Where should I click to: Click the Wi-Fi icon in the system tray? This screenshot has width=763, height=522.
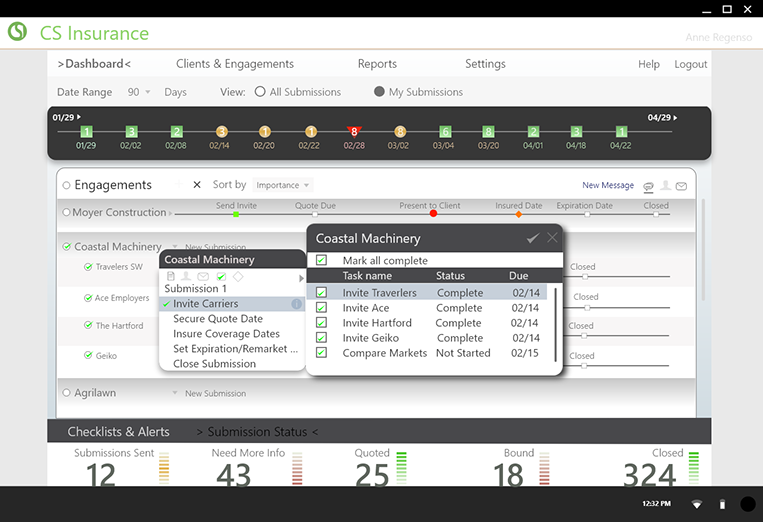coord(696,504)
